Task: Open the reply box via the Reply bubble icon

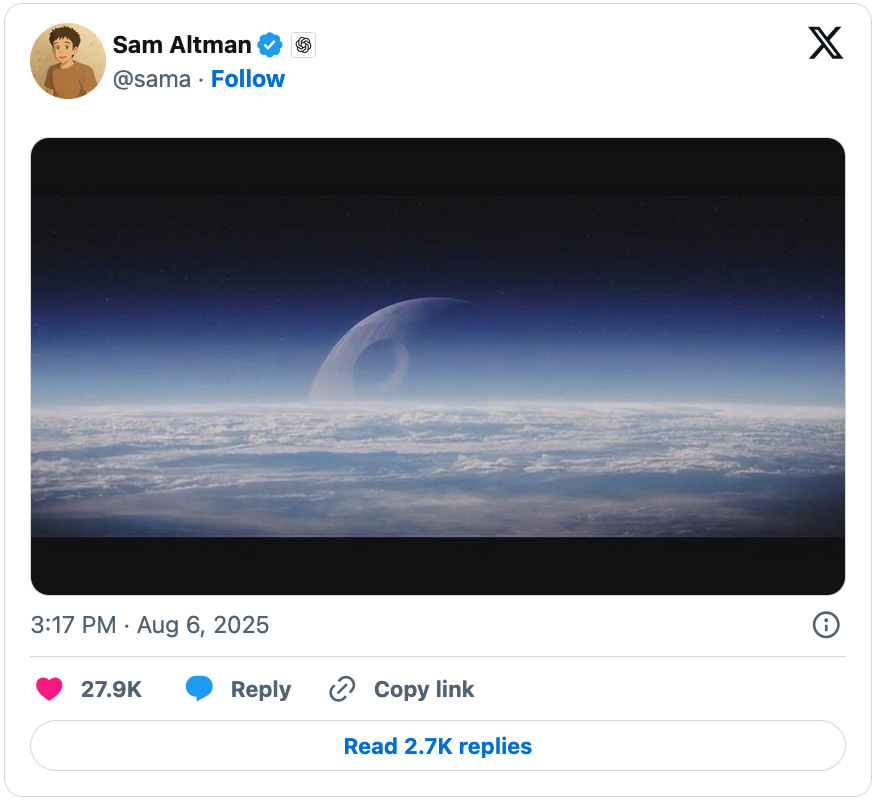Action: [199, 689]
